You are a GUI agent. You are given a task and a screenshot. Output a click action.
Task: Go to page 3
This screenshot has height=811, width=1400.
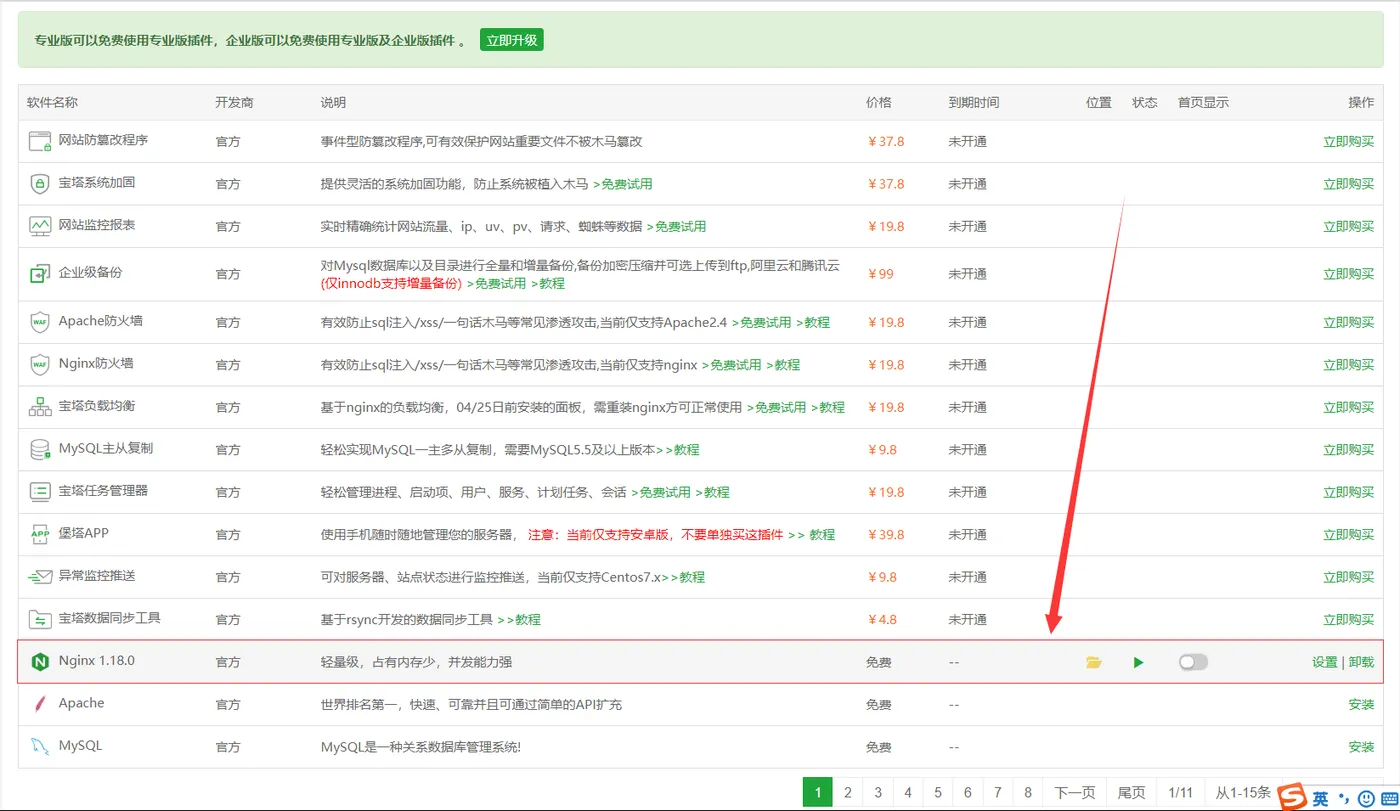click(877, 793)
